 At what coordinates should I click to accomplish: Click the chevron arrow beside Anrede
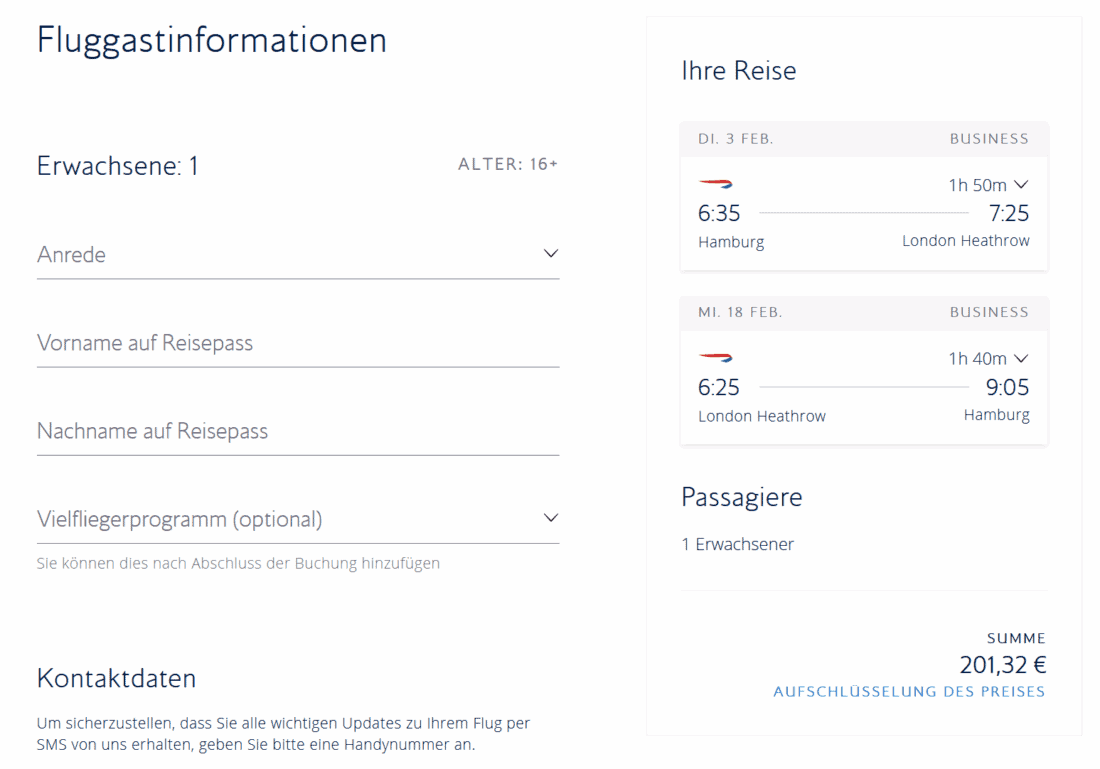click(x=550, y=253)
